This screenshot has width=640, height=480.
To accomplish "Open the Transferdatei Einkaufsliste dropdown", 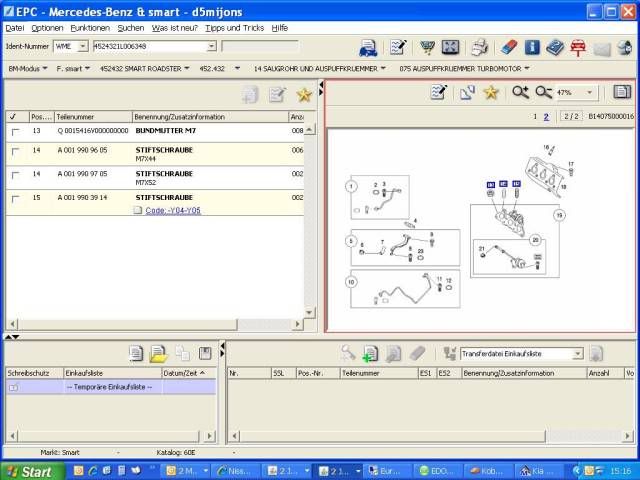I will click(577, 353).
